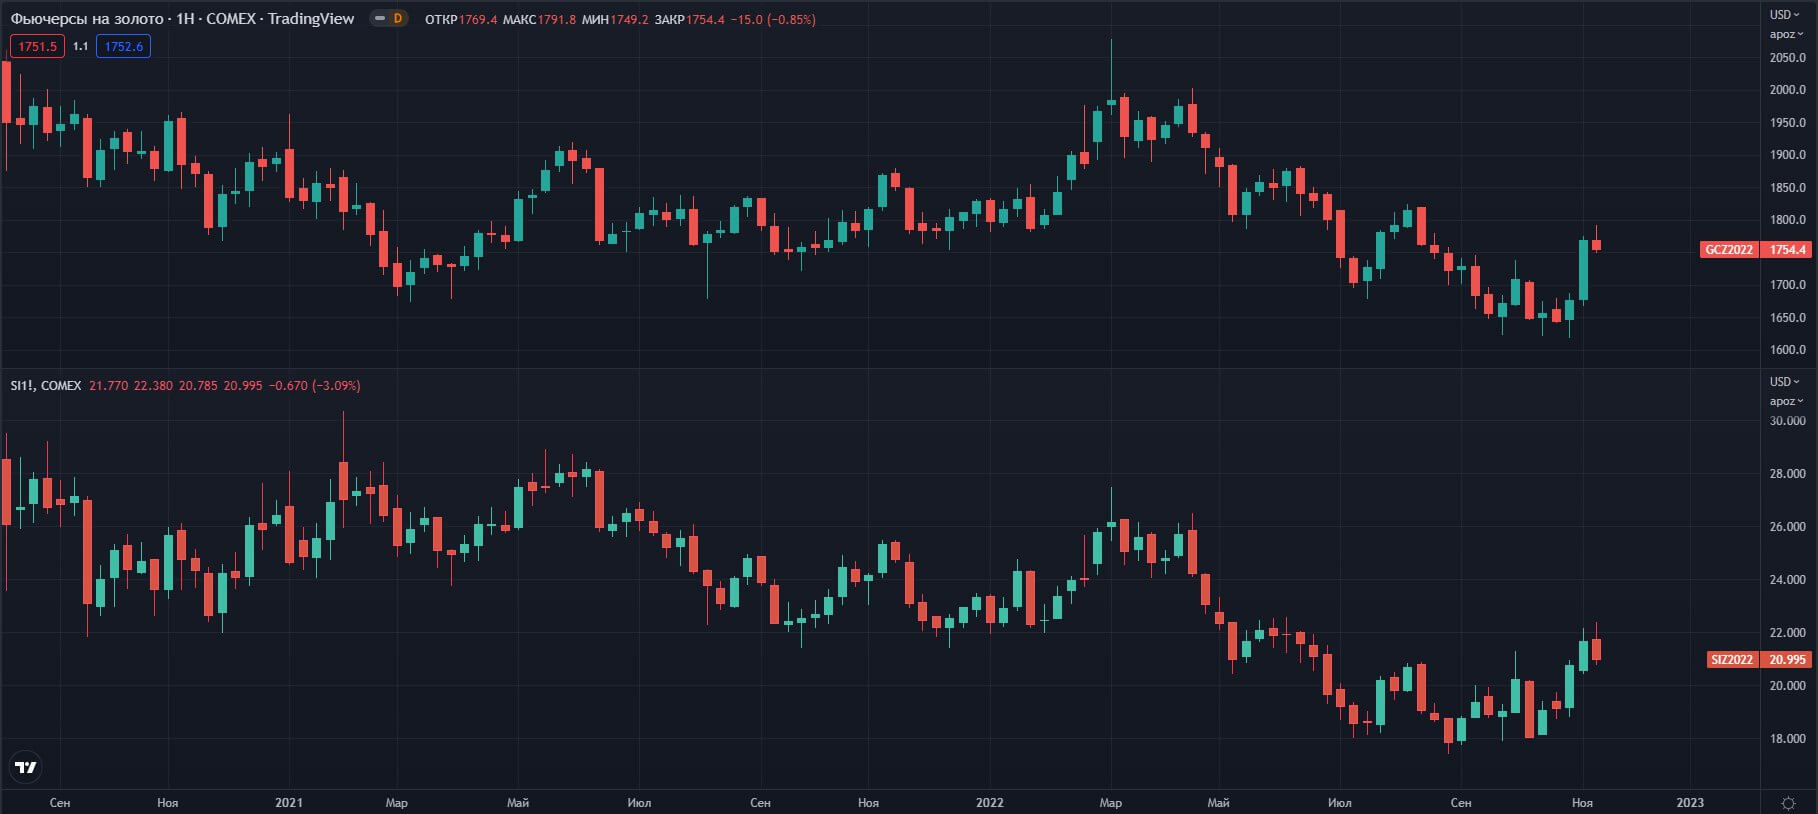Click the 2000.0 price scale label
Viewport: 1818px width, 814px height.
pos(1788,90)
